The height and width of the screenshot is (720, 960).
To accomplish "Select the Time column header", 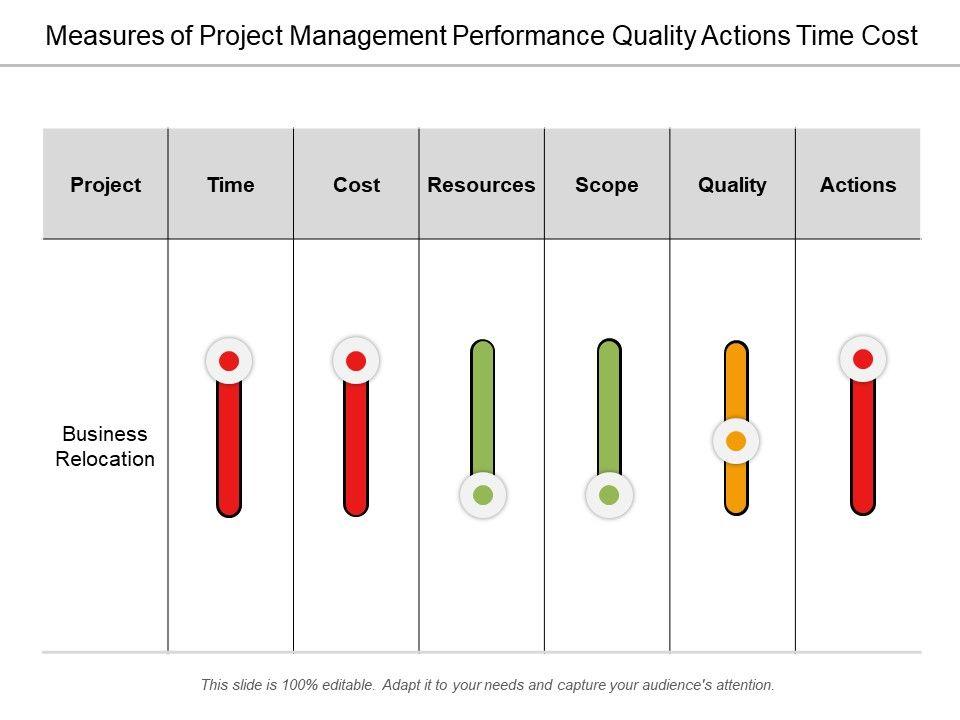I will click(x=231, y=185).
